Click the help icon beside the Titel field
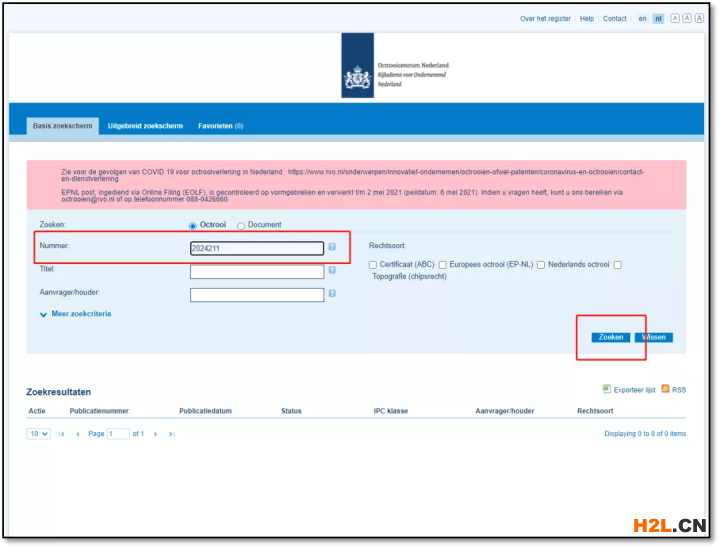The image size is (720, 548). pyautogui.click(x=332, y=271)
